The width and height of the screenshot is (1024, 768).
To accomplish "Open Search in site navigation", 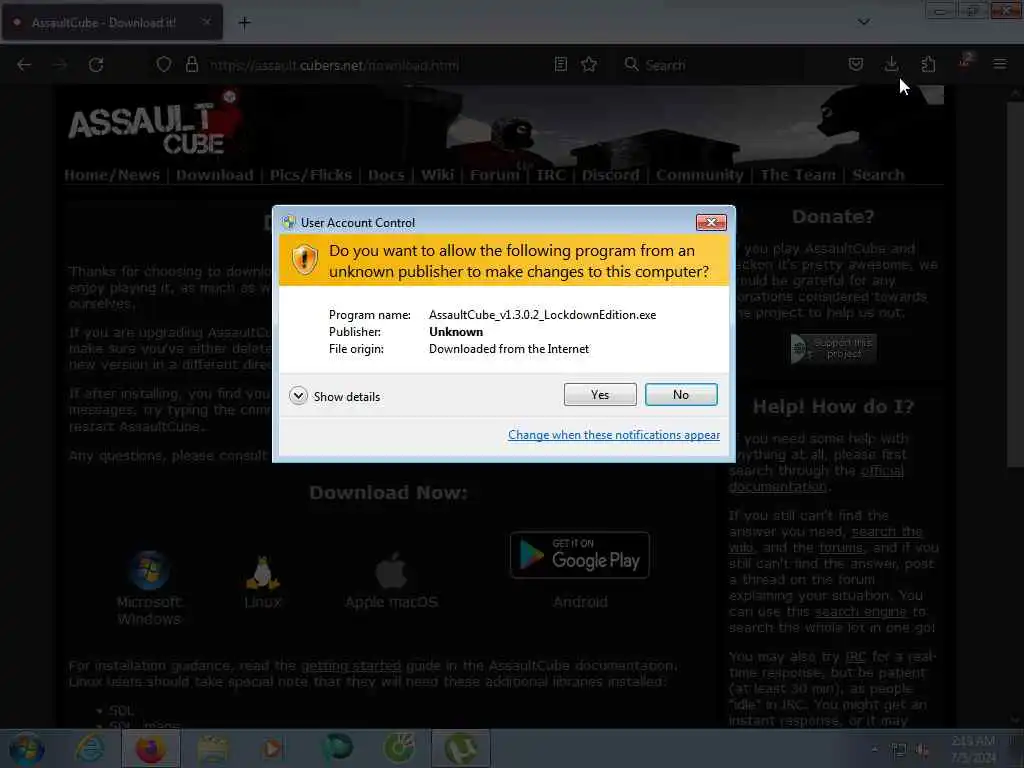I will coord(878,175).
